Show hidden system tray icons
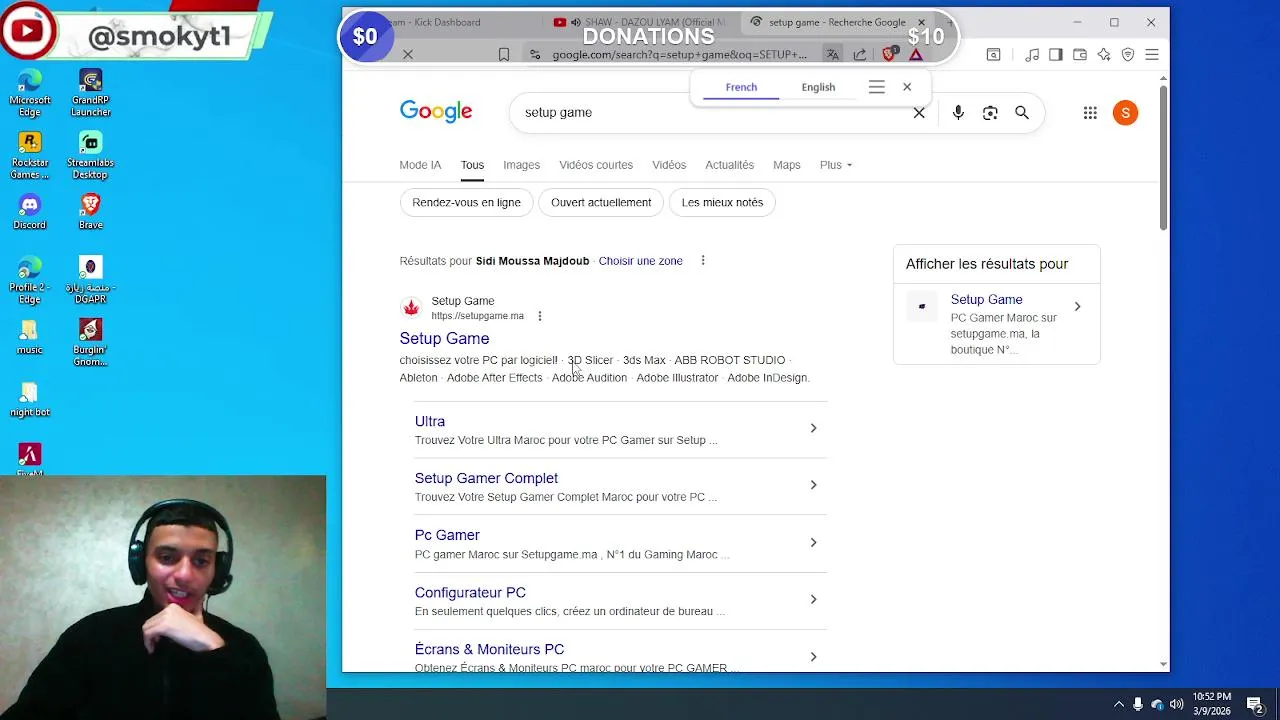1280x720 pixels. [1119, 704]
